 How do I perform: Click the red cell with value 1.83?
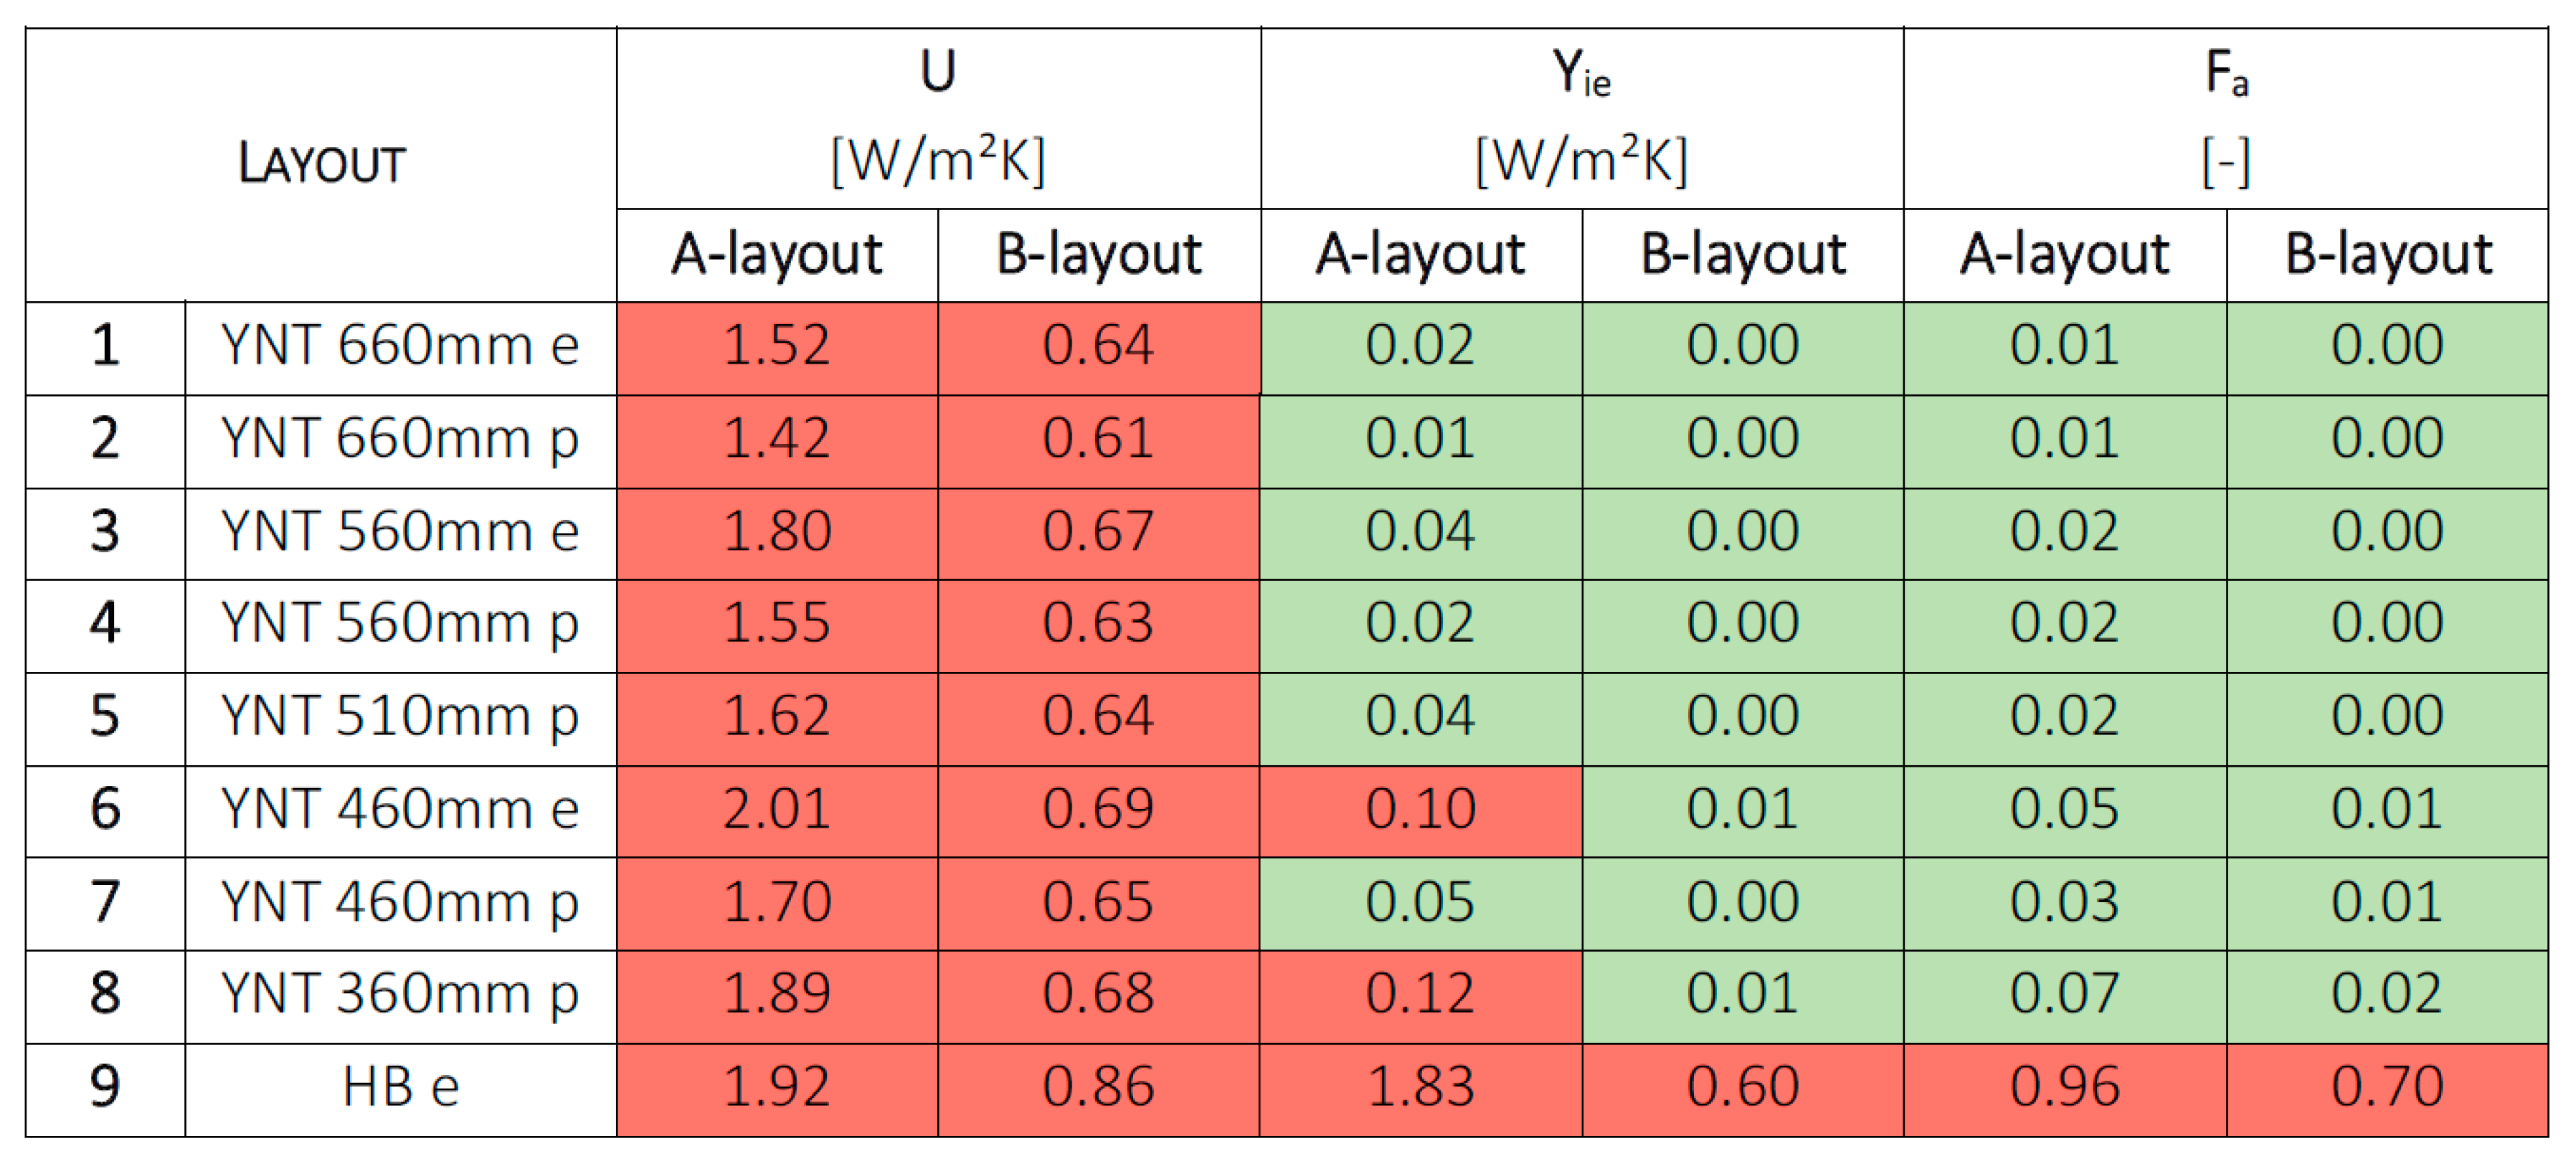click(1420, 1087)
